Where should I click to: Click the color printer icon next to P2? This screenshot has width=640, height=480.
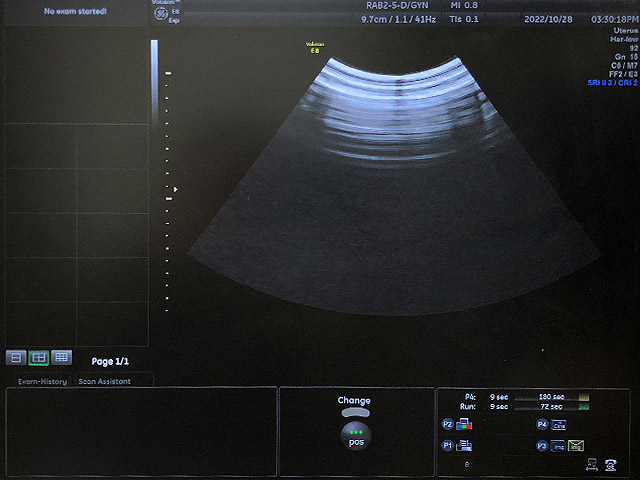point(464,424)
